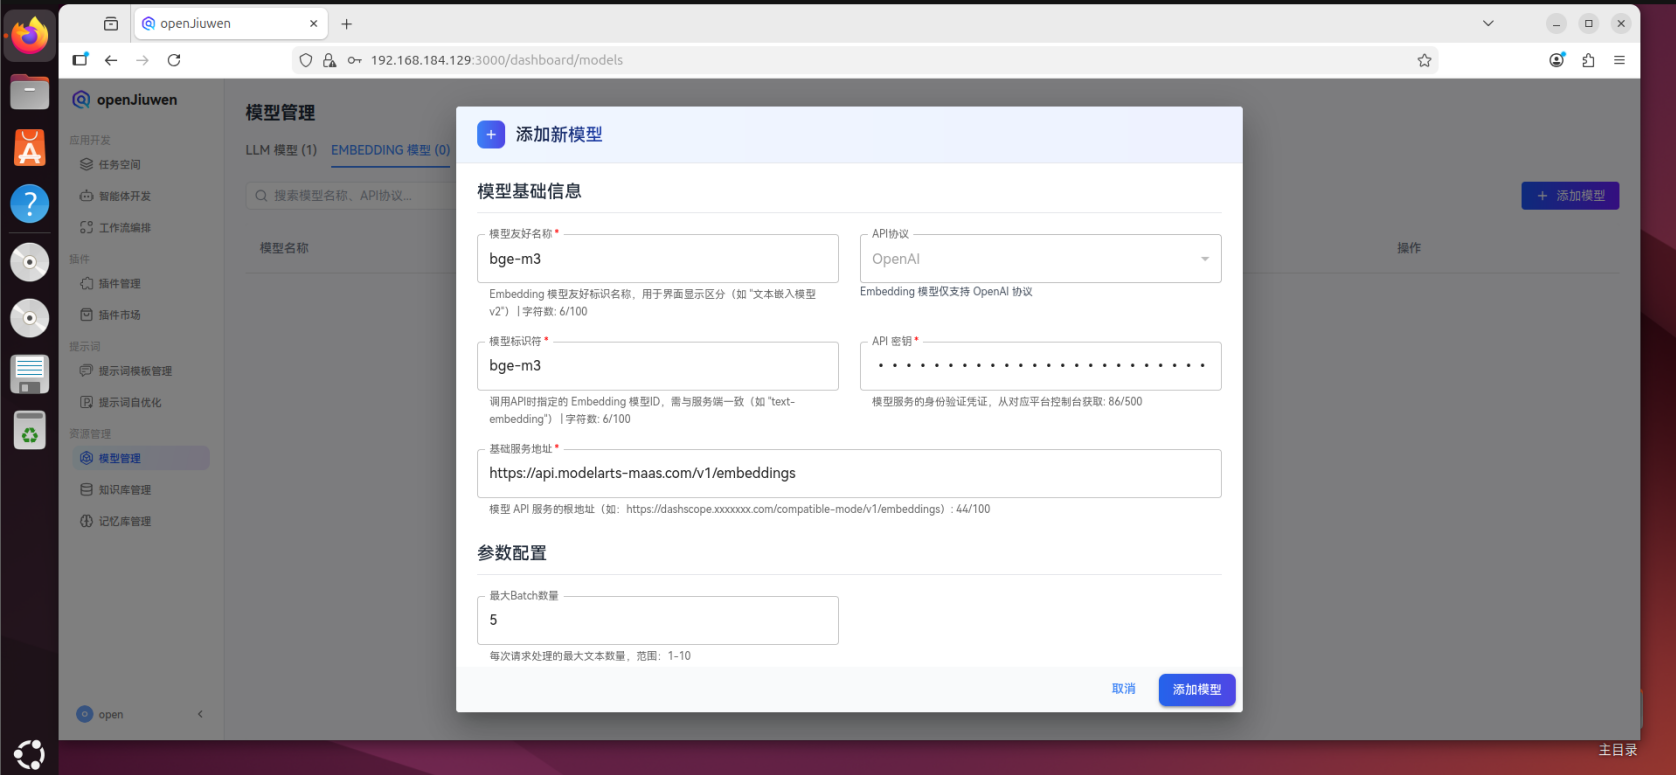The height and width of the screenshot is (775, 1676).
Task: Open Show Applications in the dock
Action: click(x=29, y=754)
